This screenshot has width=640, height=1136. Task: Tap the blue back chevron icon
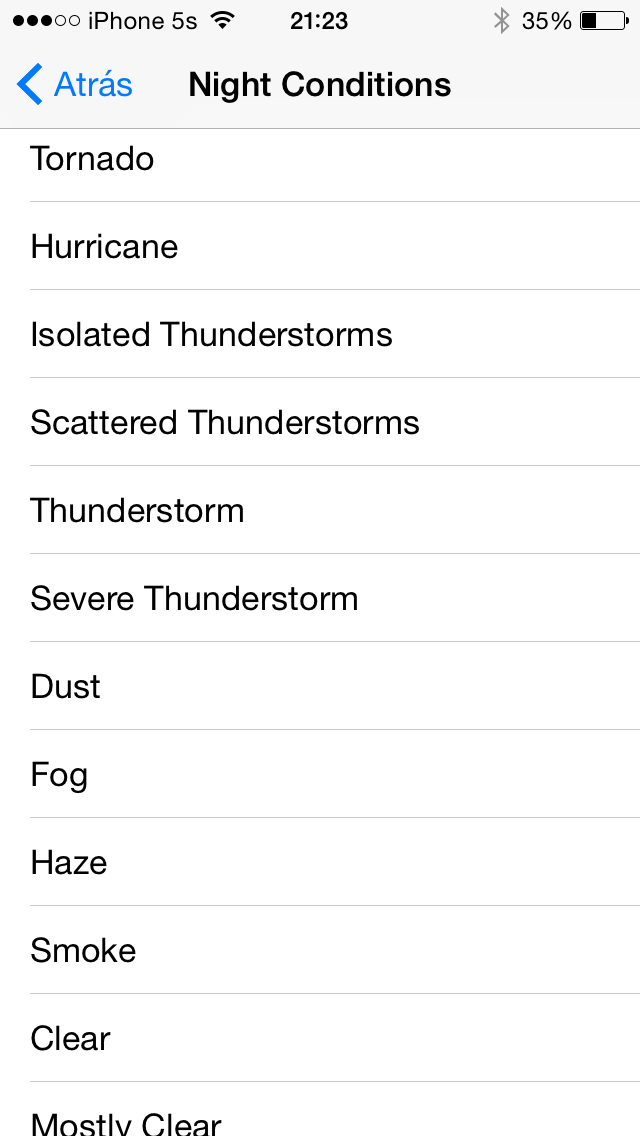30,85
